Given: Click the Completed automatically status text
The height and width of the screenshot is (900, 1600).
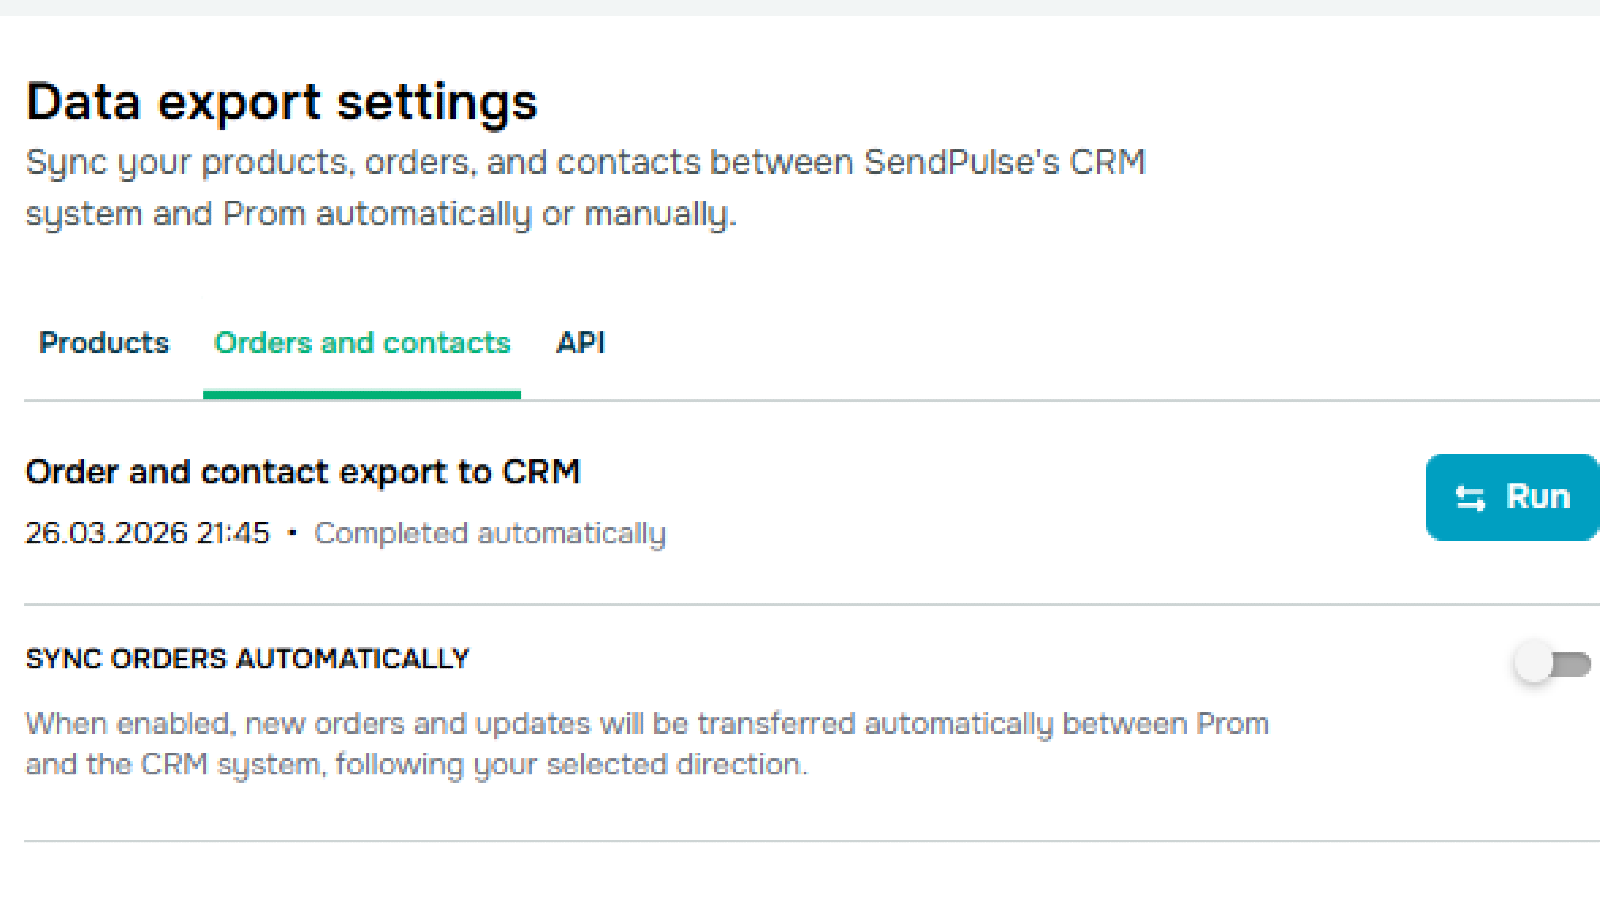Looking at the screenshot, I should click(490, 533).
